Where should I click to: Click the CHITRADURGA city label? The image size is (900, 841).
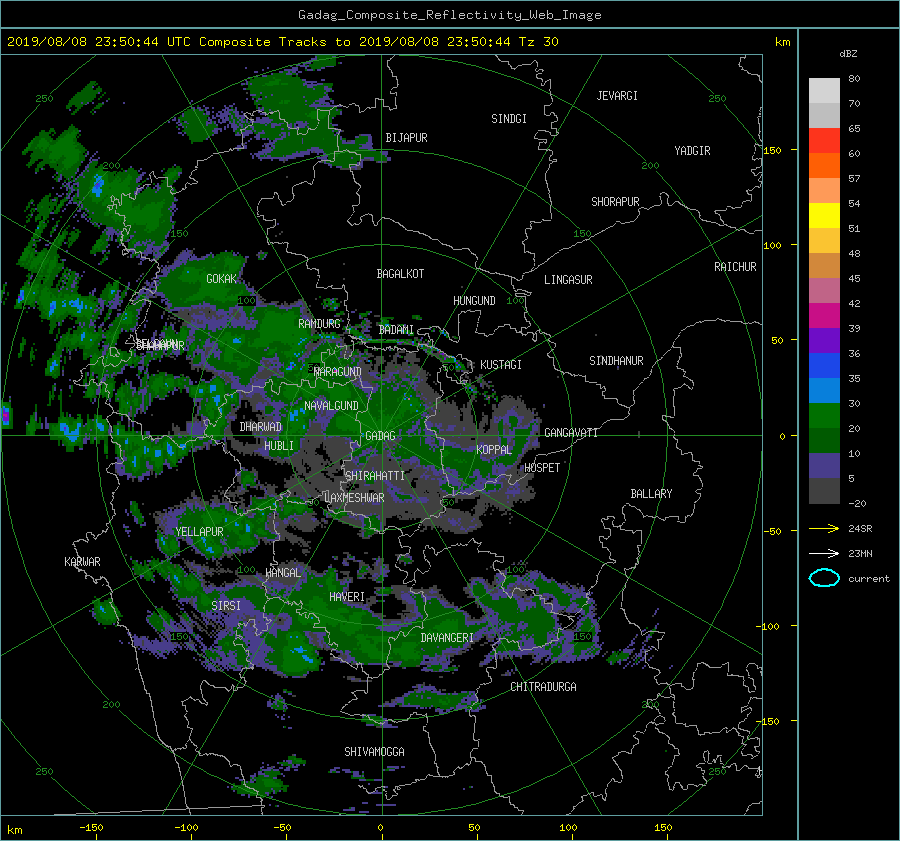click(544, 687)
